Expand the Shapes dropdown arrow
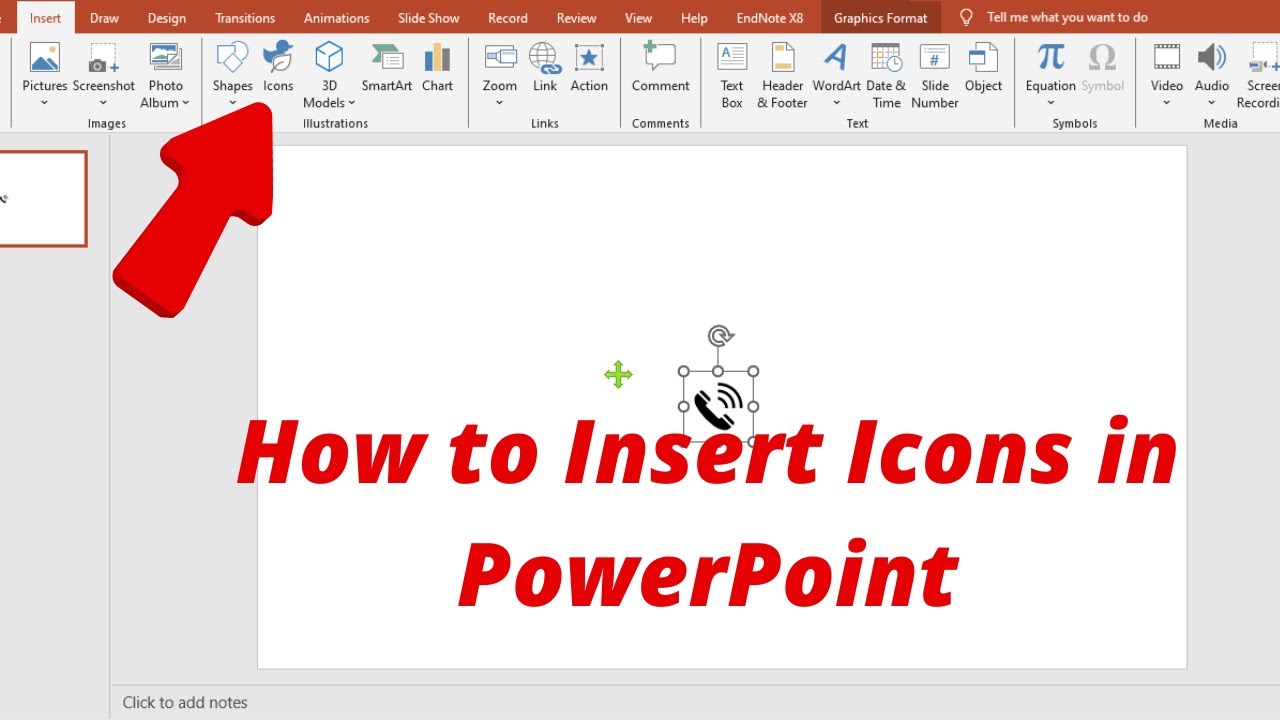 232,103
